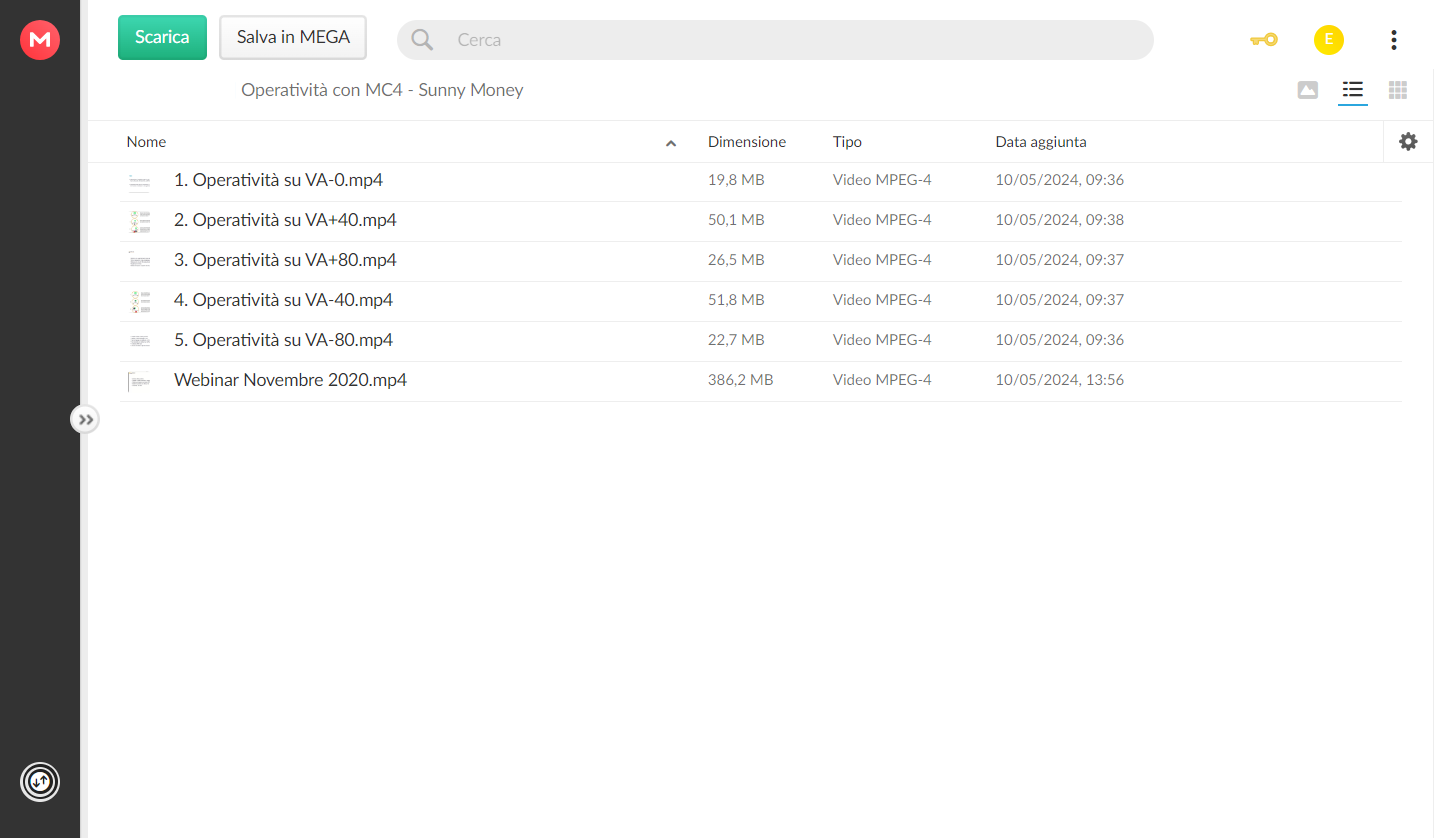Image resolution: width=1434 pixels, height=838 pixels.
Task: Click folder title Operatività con MC4 - Sunny Money
Action: tap(382, 90)
